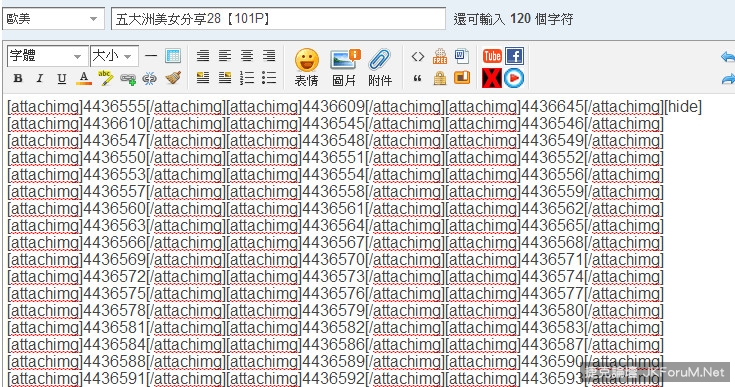Click attachment code 4436564 in editor
The height and width of the screenshot is (387, 735).
click(x=333, y=225)
